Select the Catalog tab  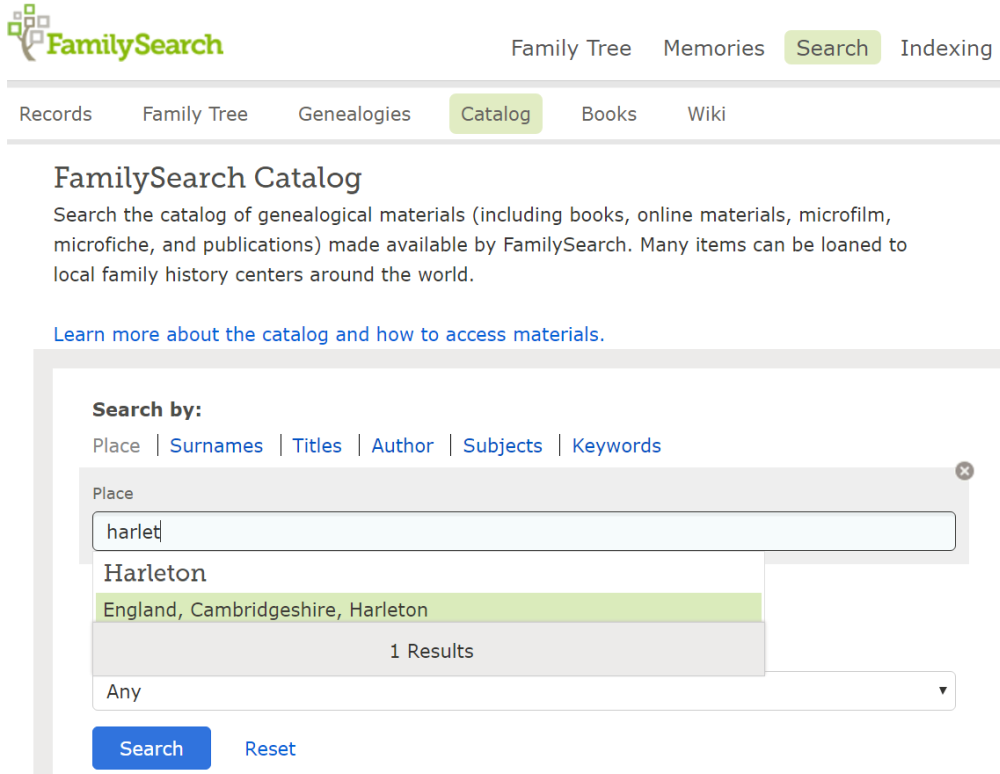495,114
